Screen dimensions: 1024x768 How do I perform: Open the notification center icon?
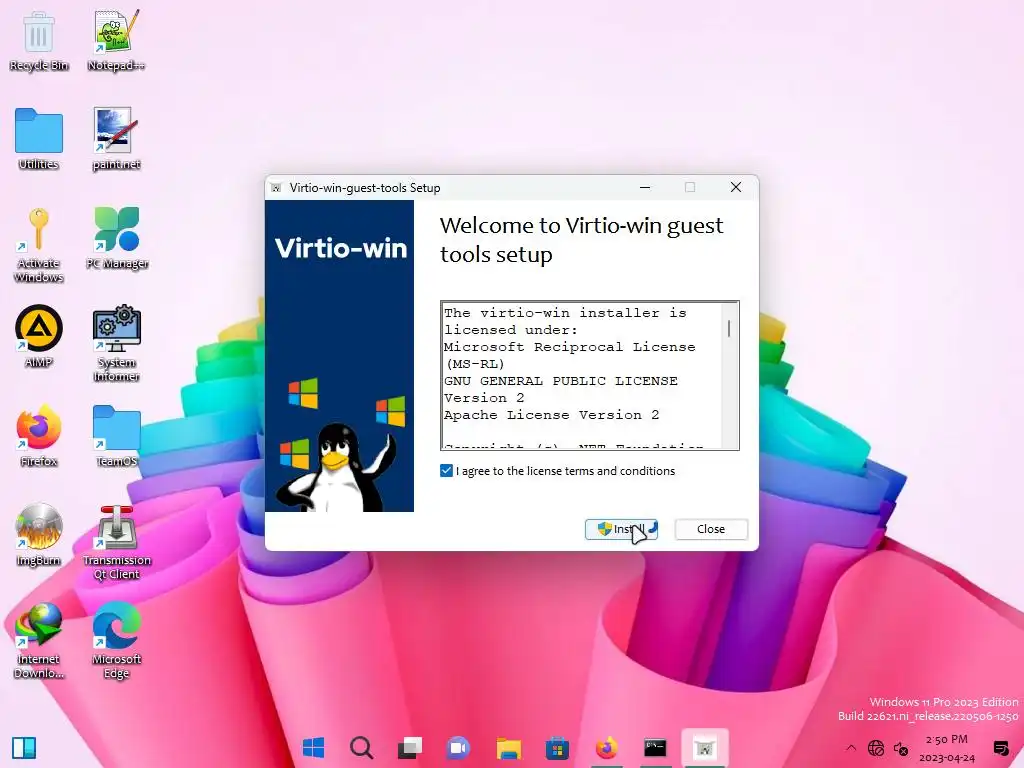(1000, 748)
